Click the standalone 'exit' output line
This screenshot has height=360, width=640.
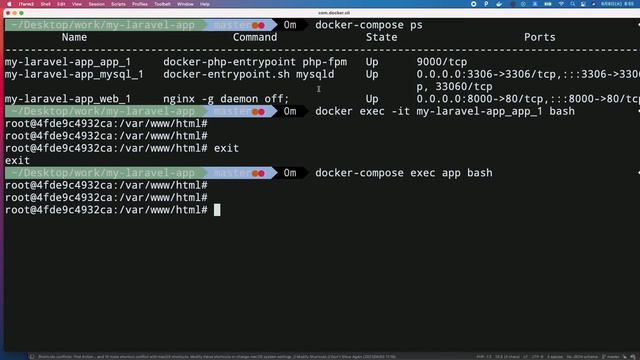pos(18,160)
